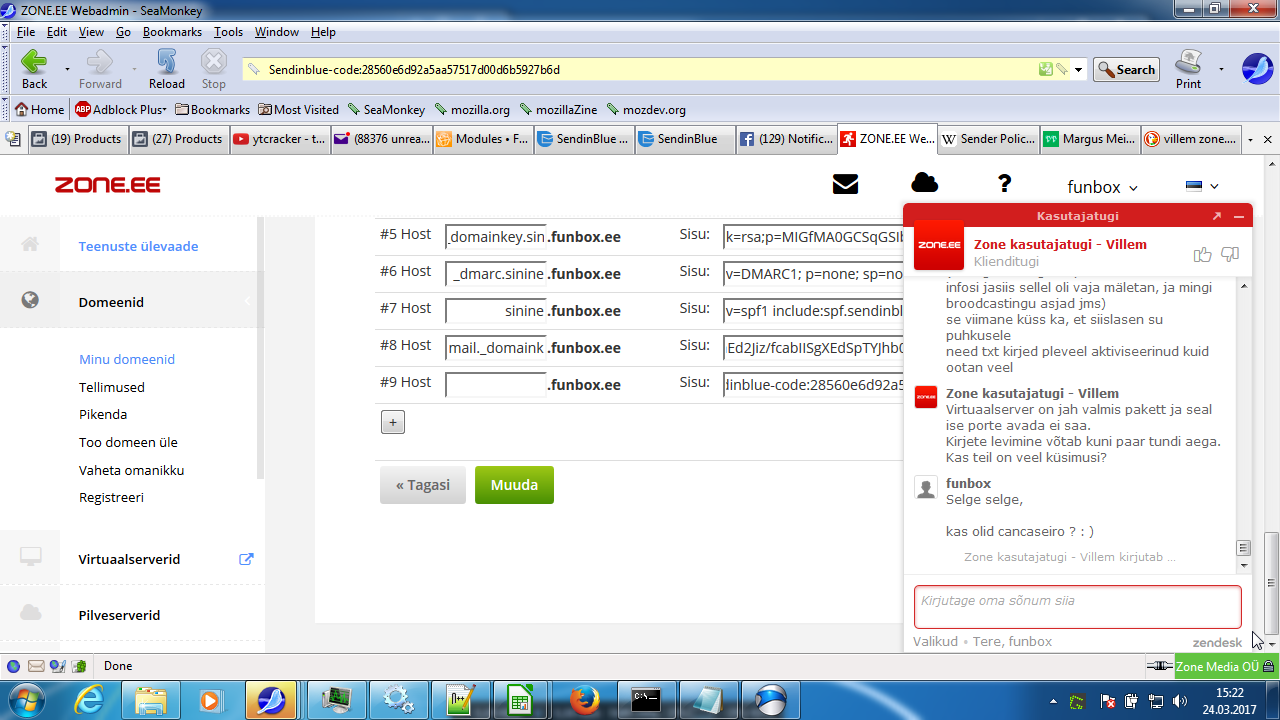
Task: Open the Pilveserverid sidebar section
Action: (x=119, y=615)
